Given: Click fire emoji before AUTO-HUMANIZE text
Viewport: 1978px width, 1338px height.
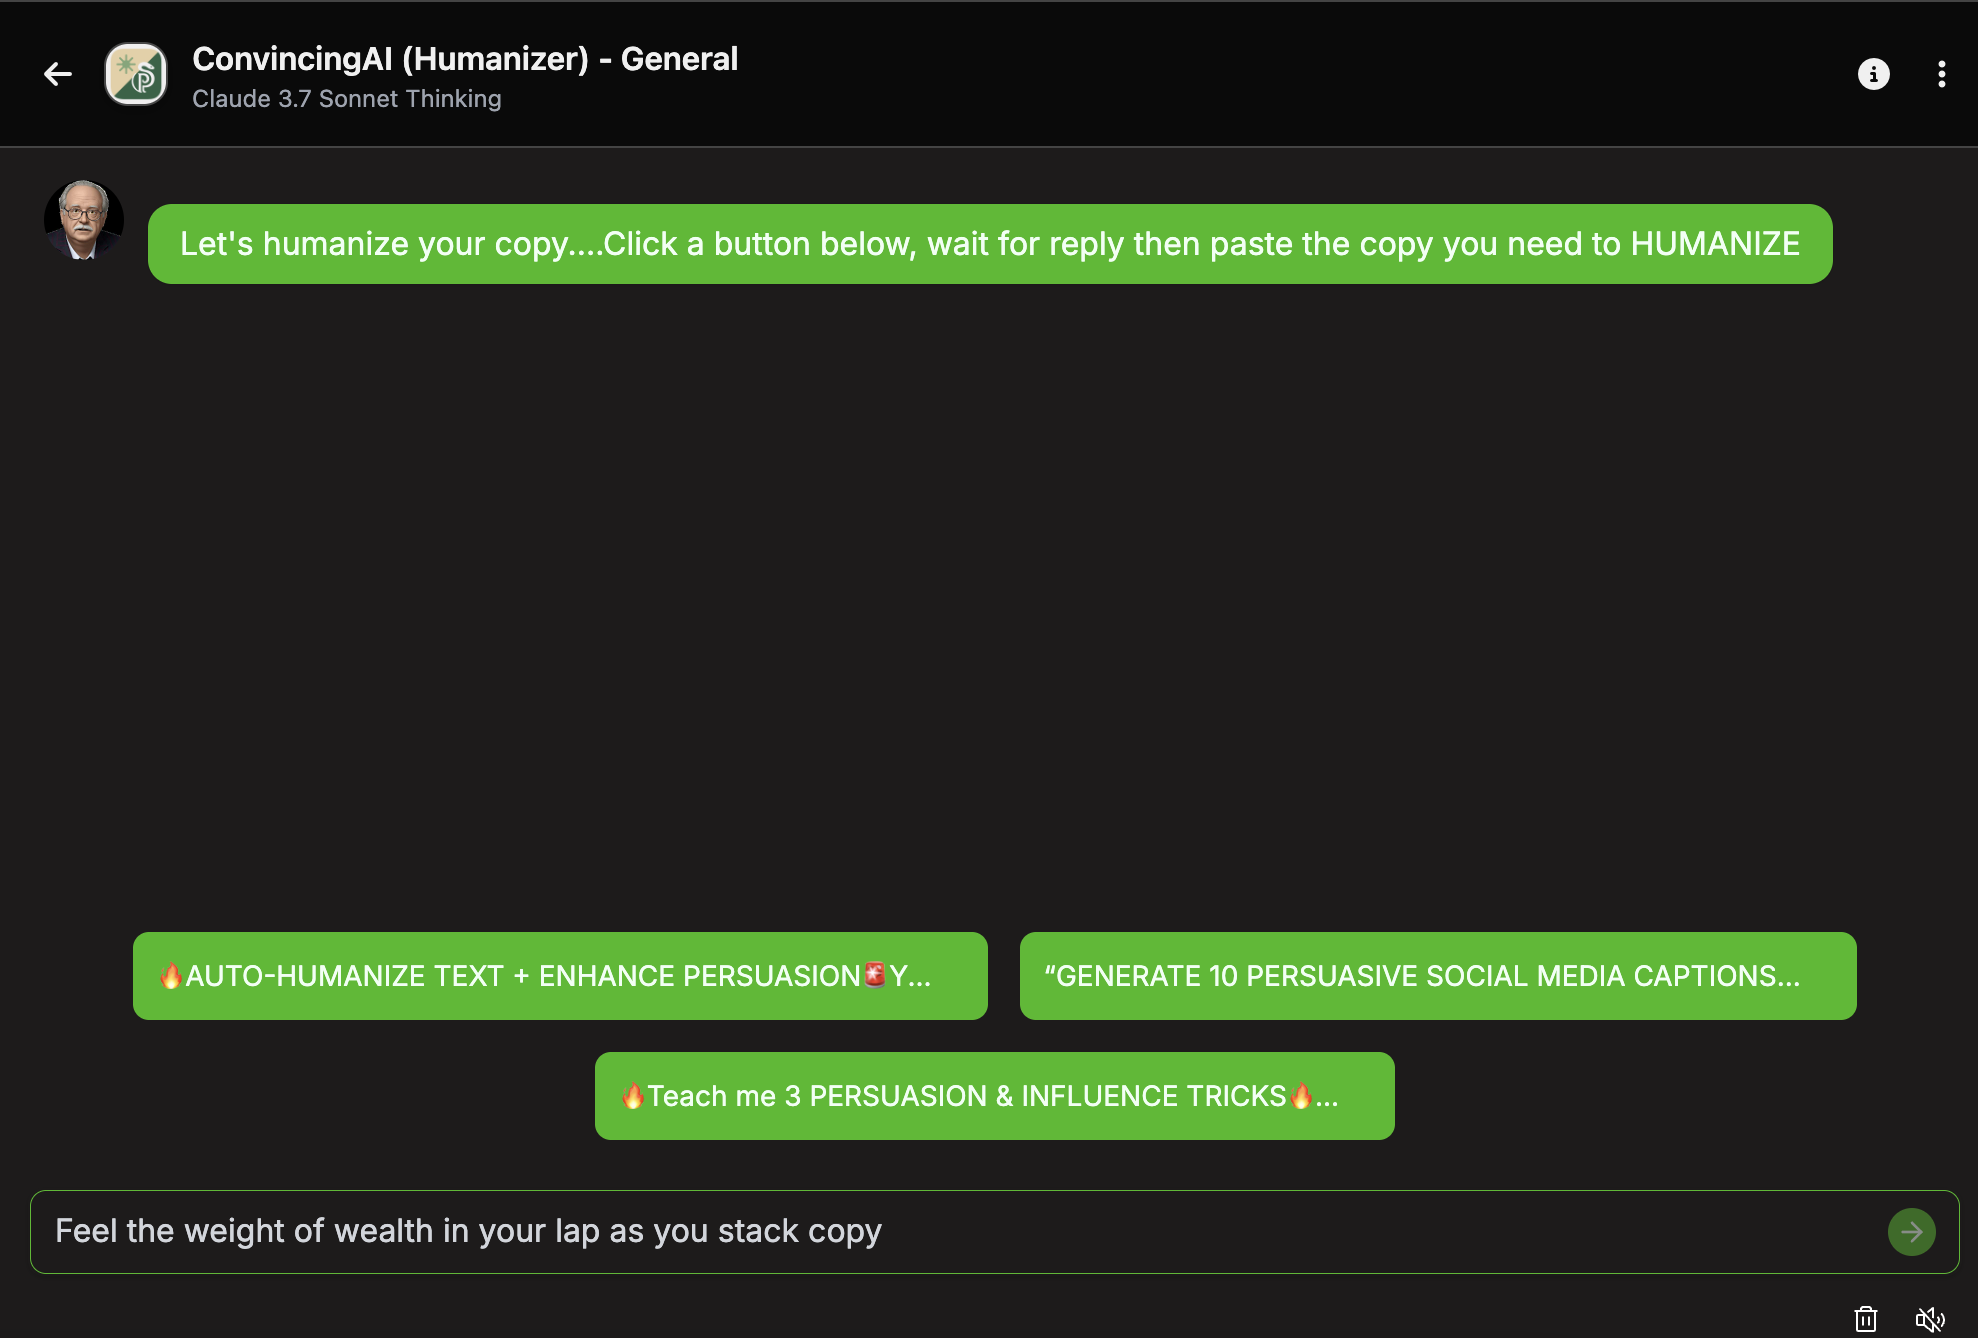Looking at the screenshot, I should pyautogui.click(x=171, y=976).
